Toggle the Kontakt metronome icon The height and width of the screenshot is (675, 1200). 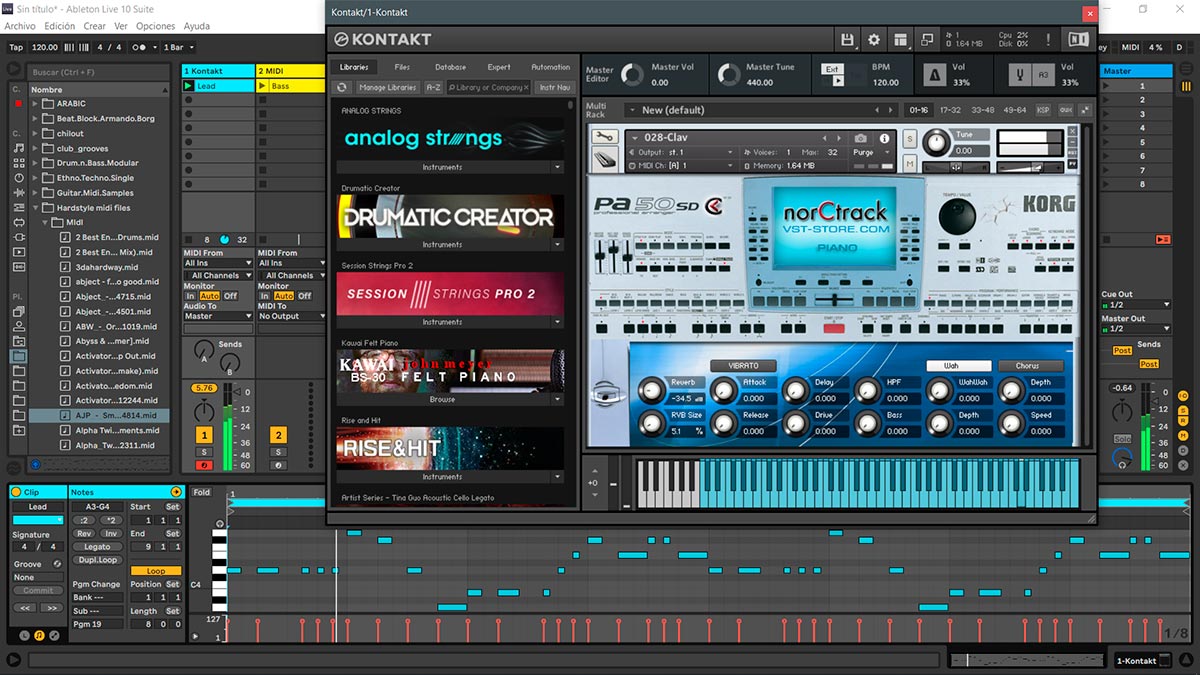[934, 75]
